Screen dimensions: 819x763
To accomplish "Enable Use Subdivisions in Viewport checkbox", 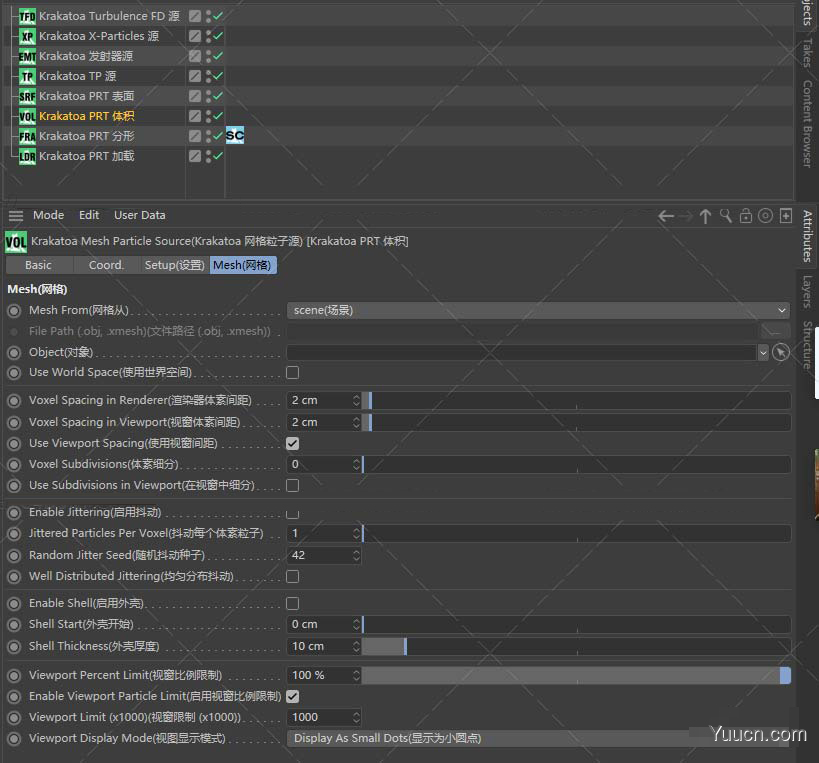I will tap(292, 486).
